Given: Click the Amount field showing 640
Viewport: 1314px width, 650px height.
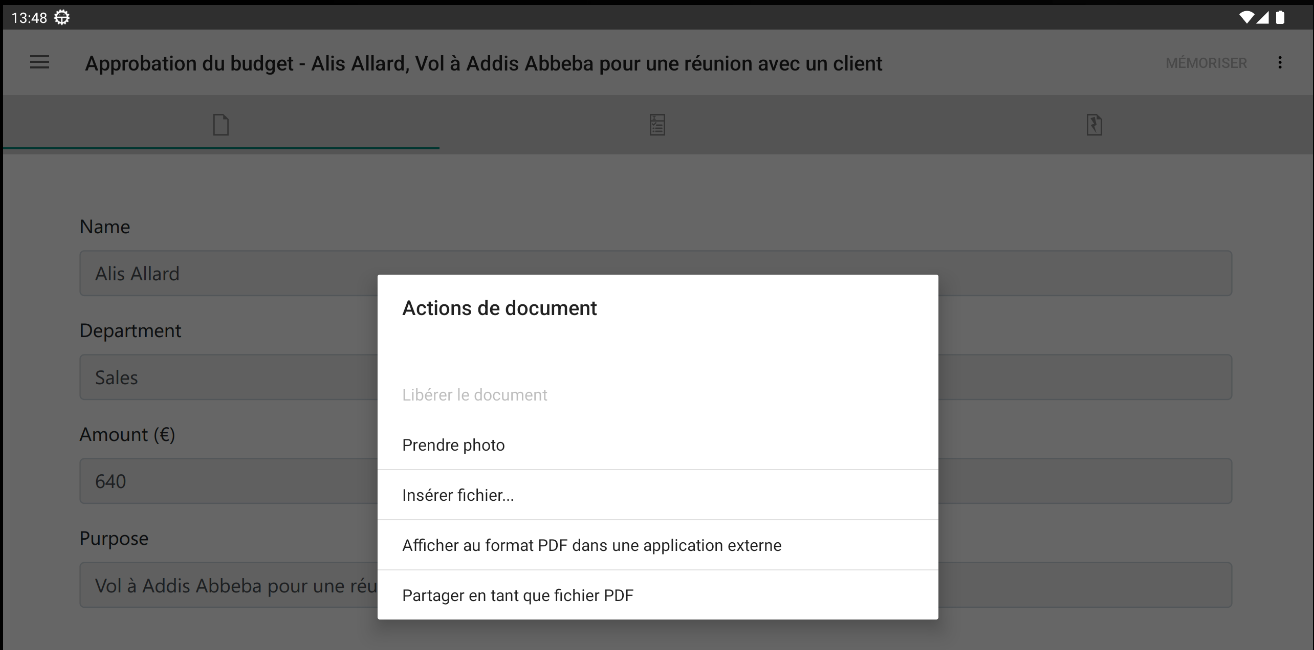Looking at the screenshot, I should point(200,481).
